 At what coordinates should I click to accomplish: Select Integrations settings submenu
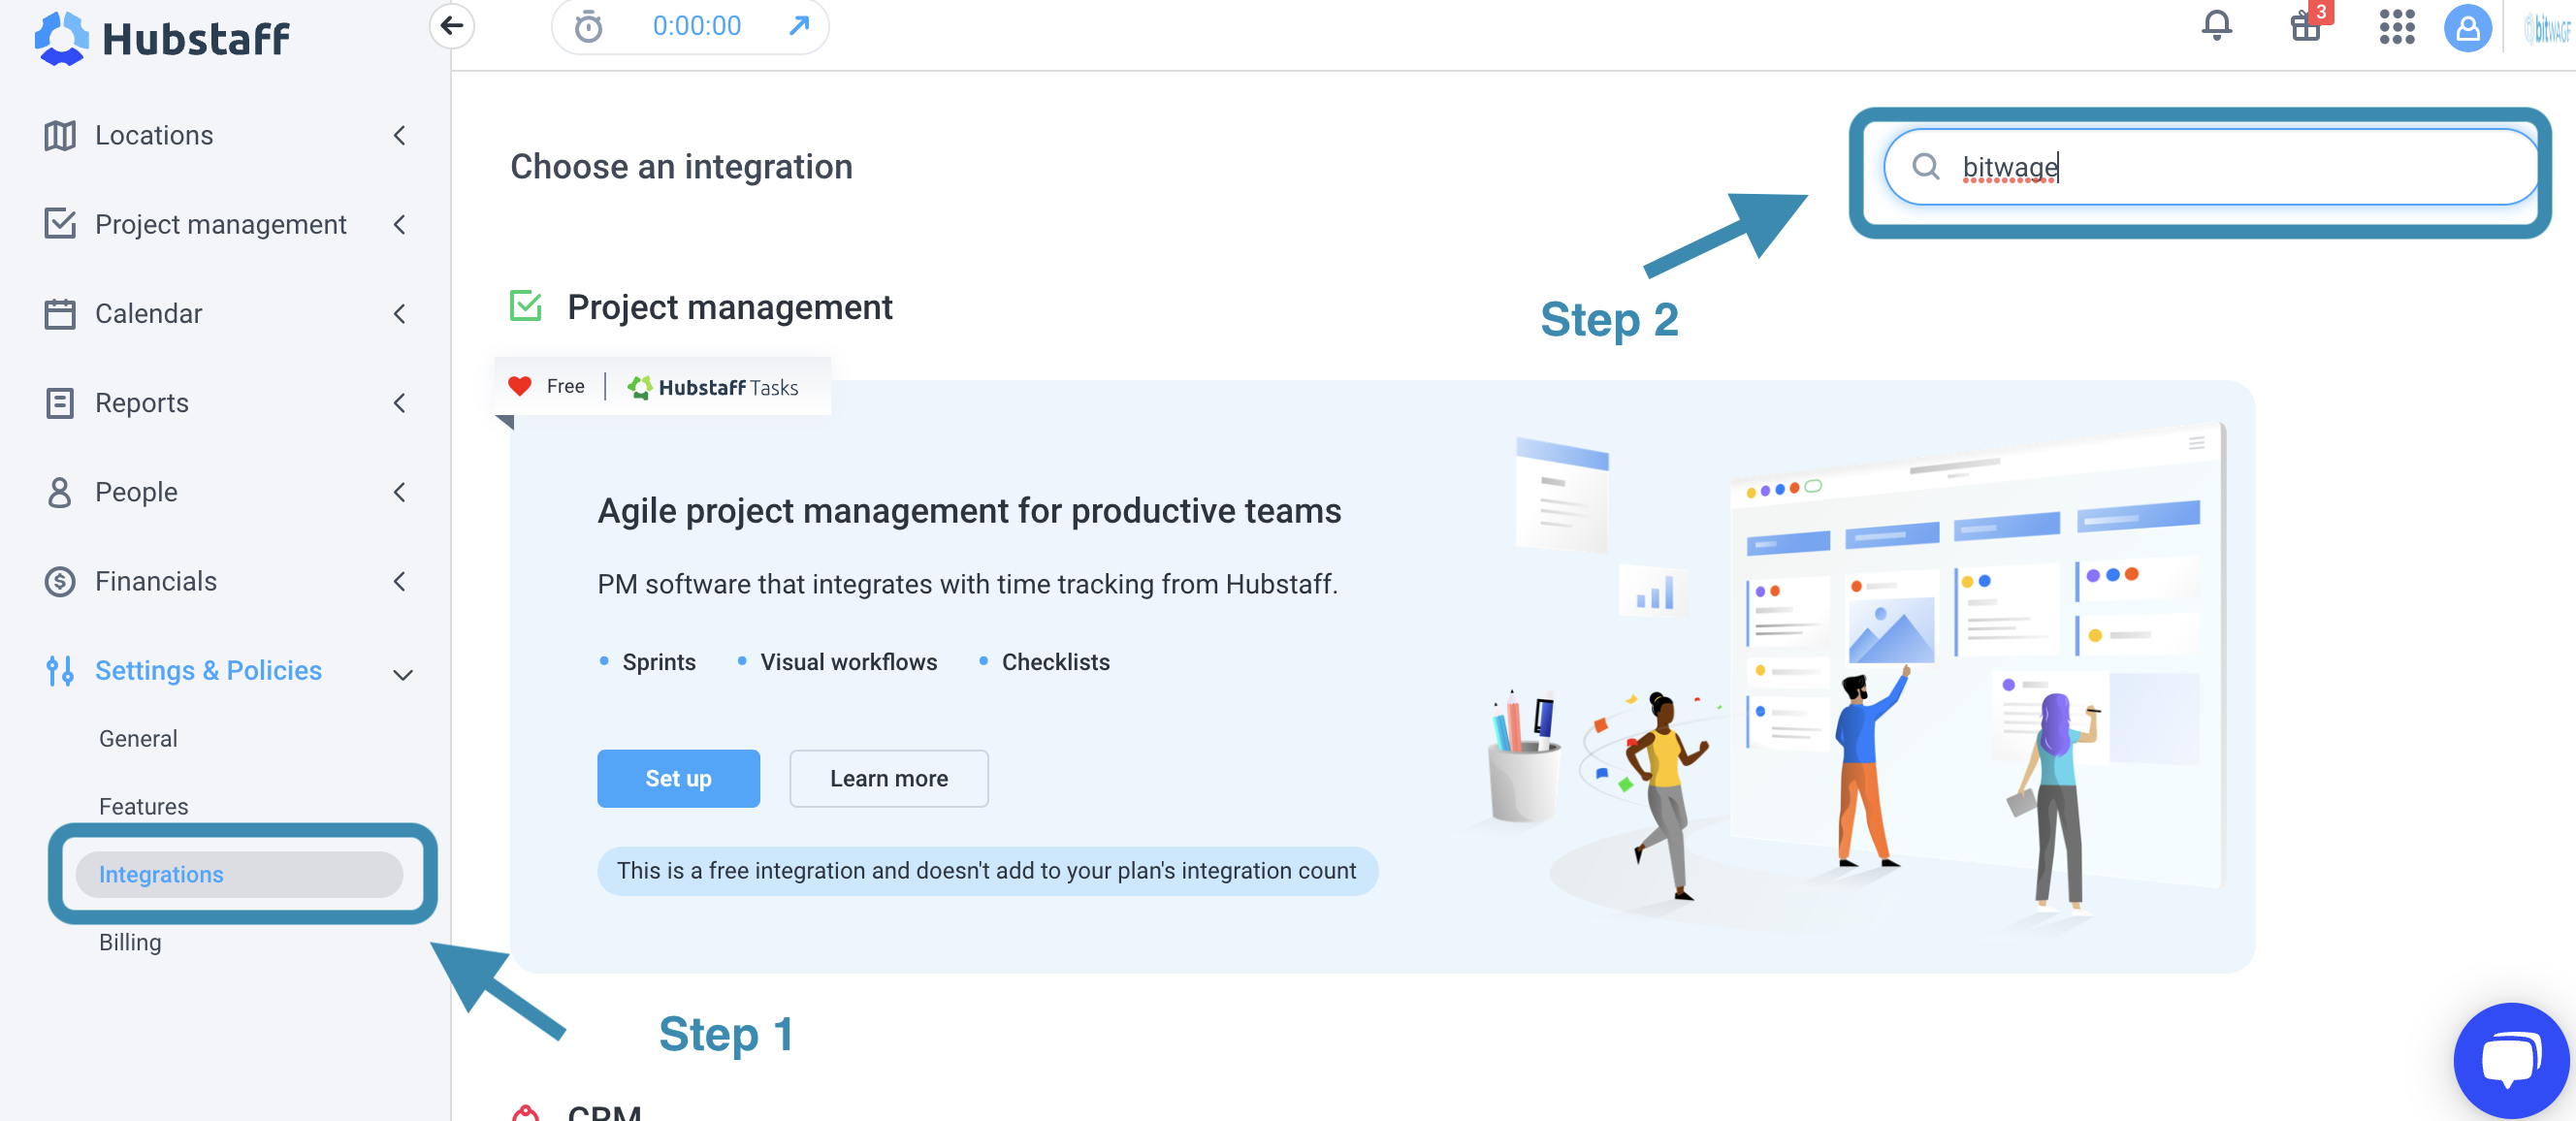pos(239,874)
